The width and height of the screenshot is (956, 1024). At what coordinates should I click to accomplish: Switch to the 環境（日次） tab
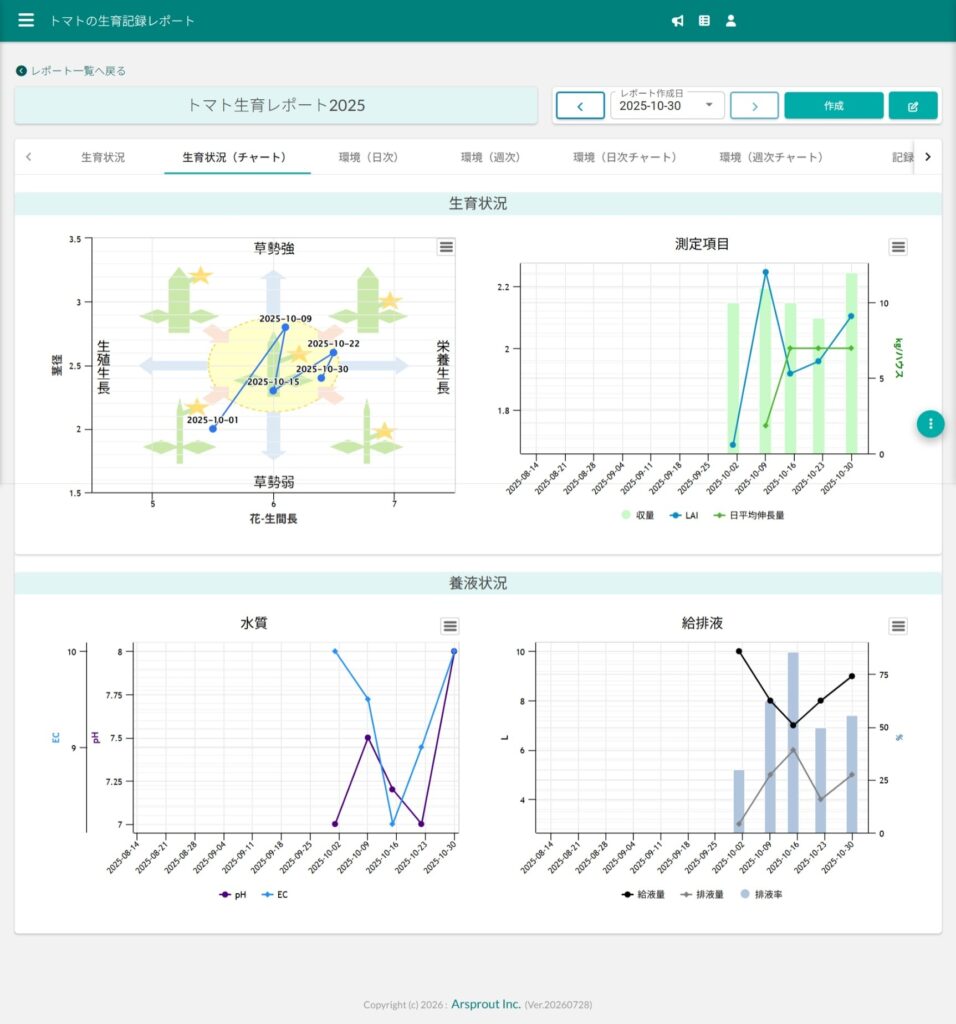click(368, 157)
